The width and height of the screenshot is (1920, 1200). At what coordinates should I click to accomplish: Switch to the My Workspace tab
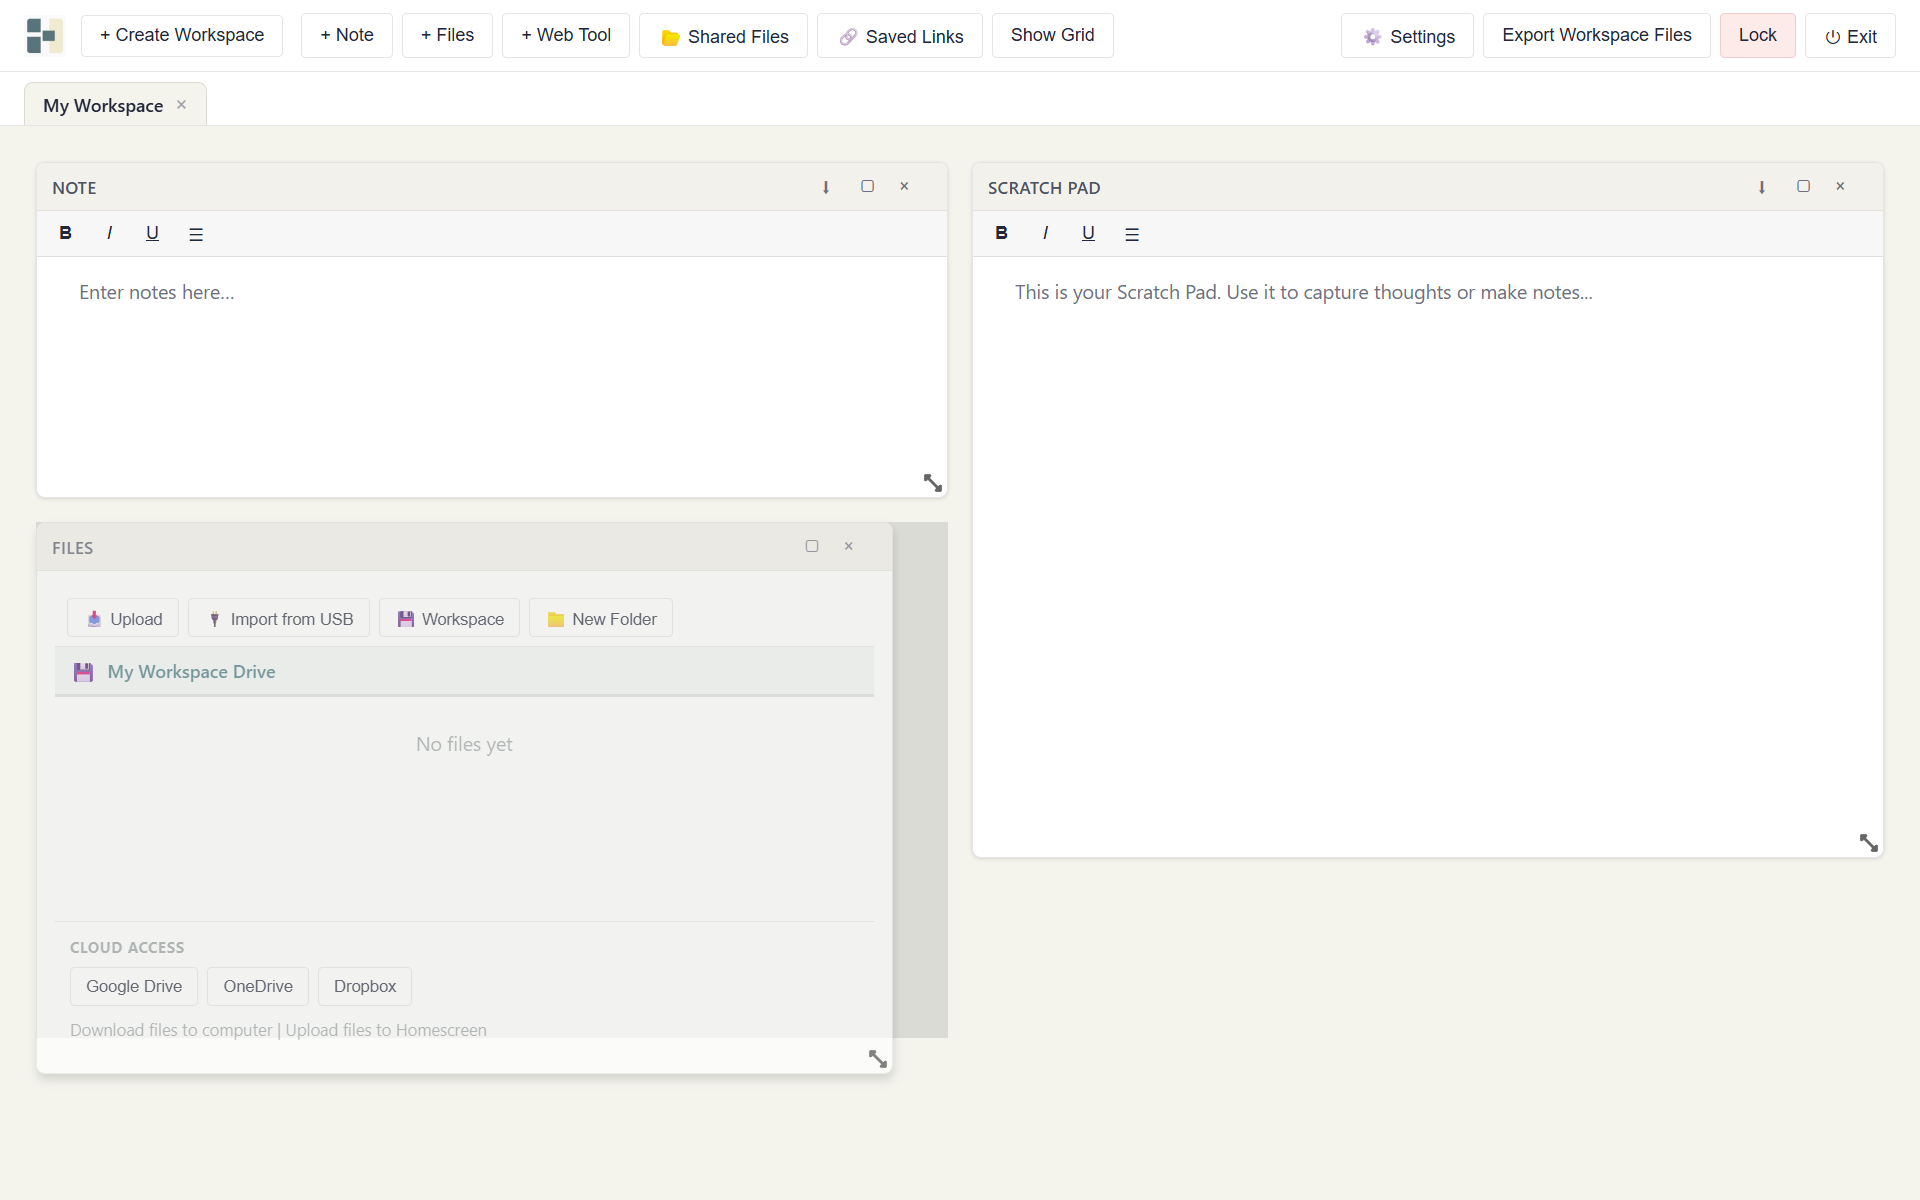click(x=102, y=104)
